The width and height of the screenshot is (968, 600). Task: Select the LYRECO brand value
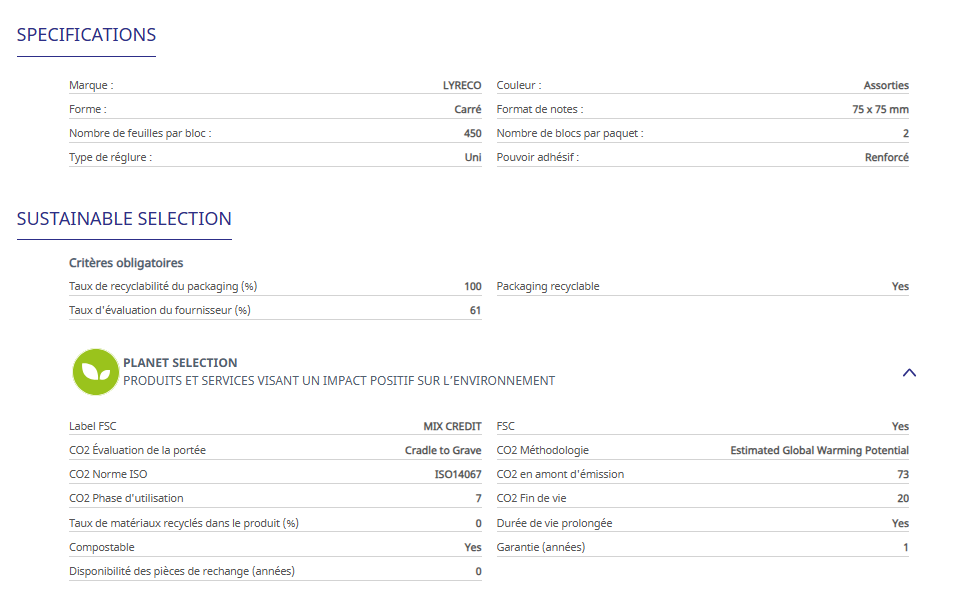point(462,86)
